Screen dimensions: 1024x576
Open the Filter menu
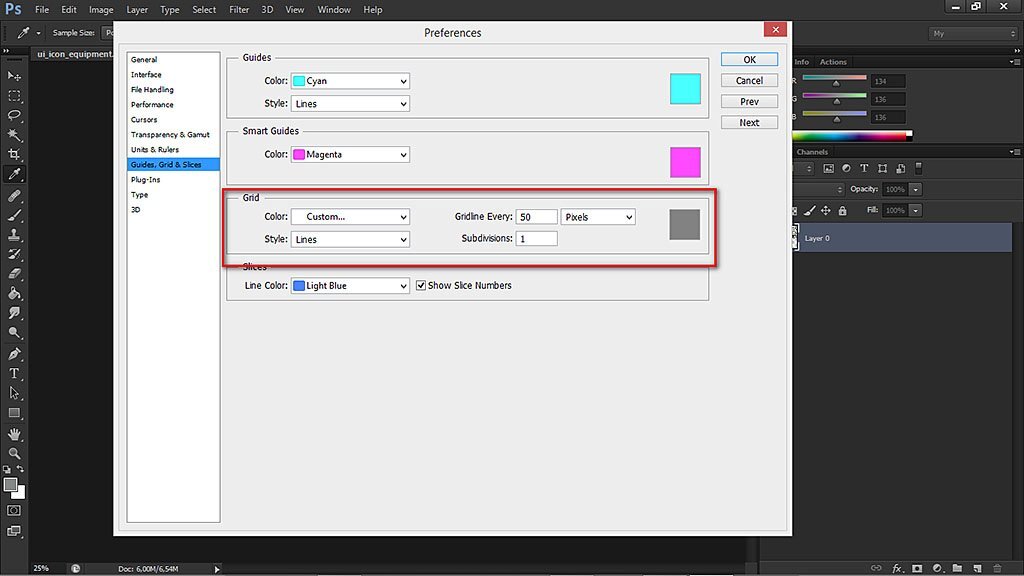(x=239, y=10)
